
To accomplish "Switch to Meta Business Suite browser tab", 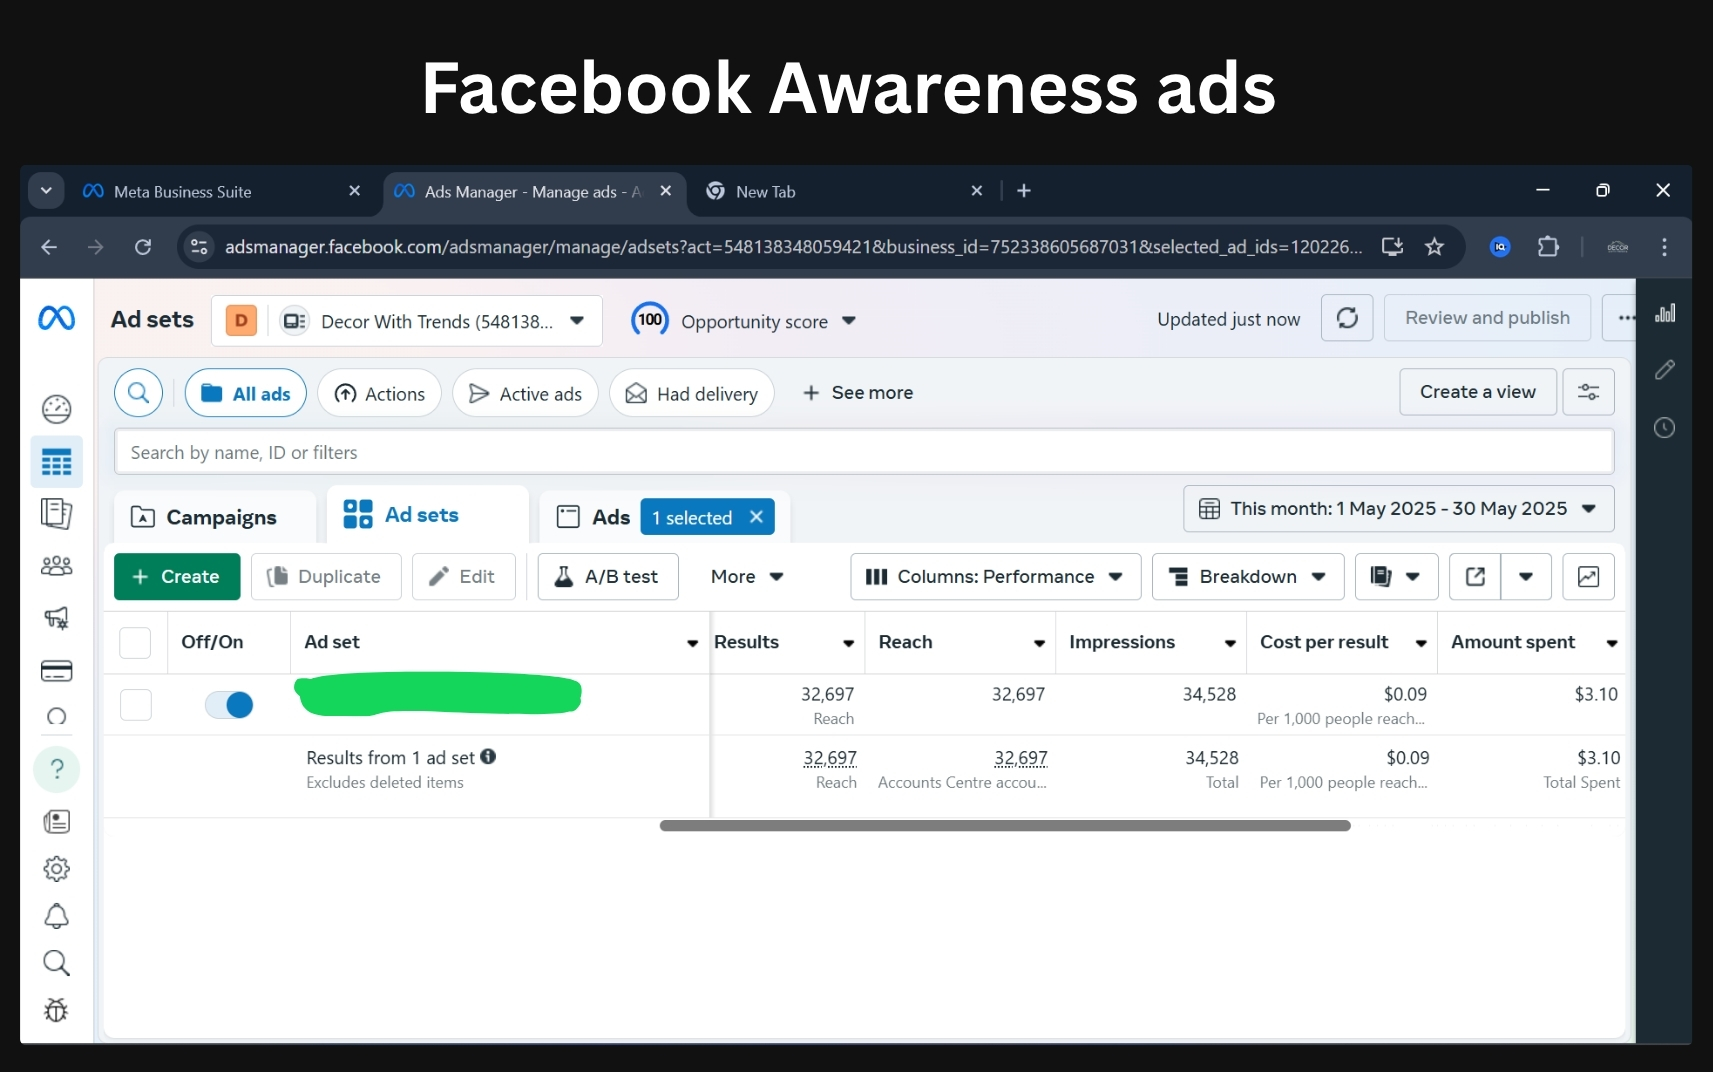I will pos(221,191).
